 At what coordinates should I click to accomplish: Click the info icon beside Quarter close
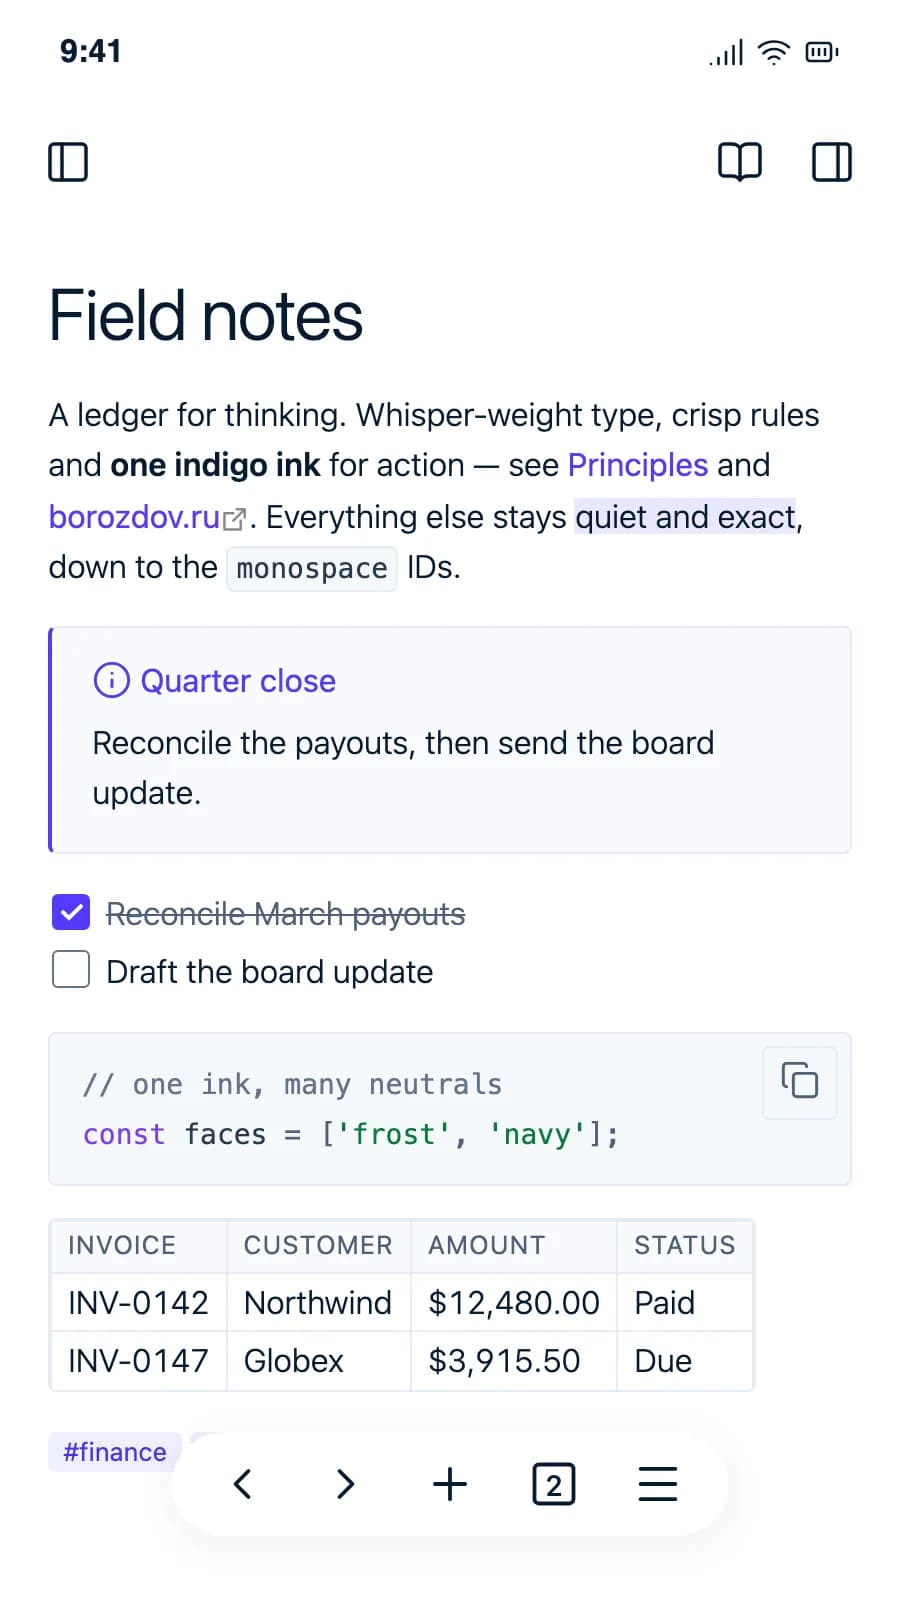(111, 680)
